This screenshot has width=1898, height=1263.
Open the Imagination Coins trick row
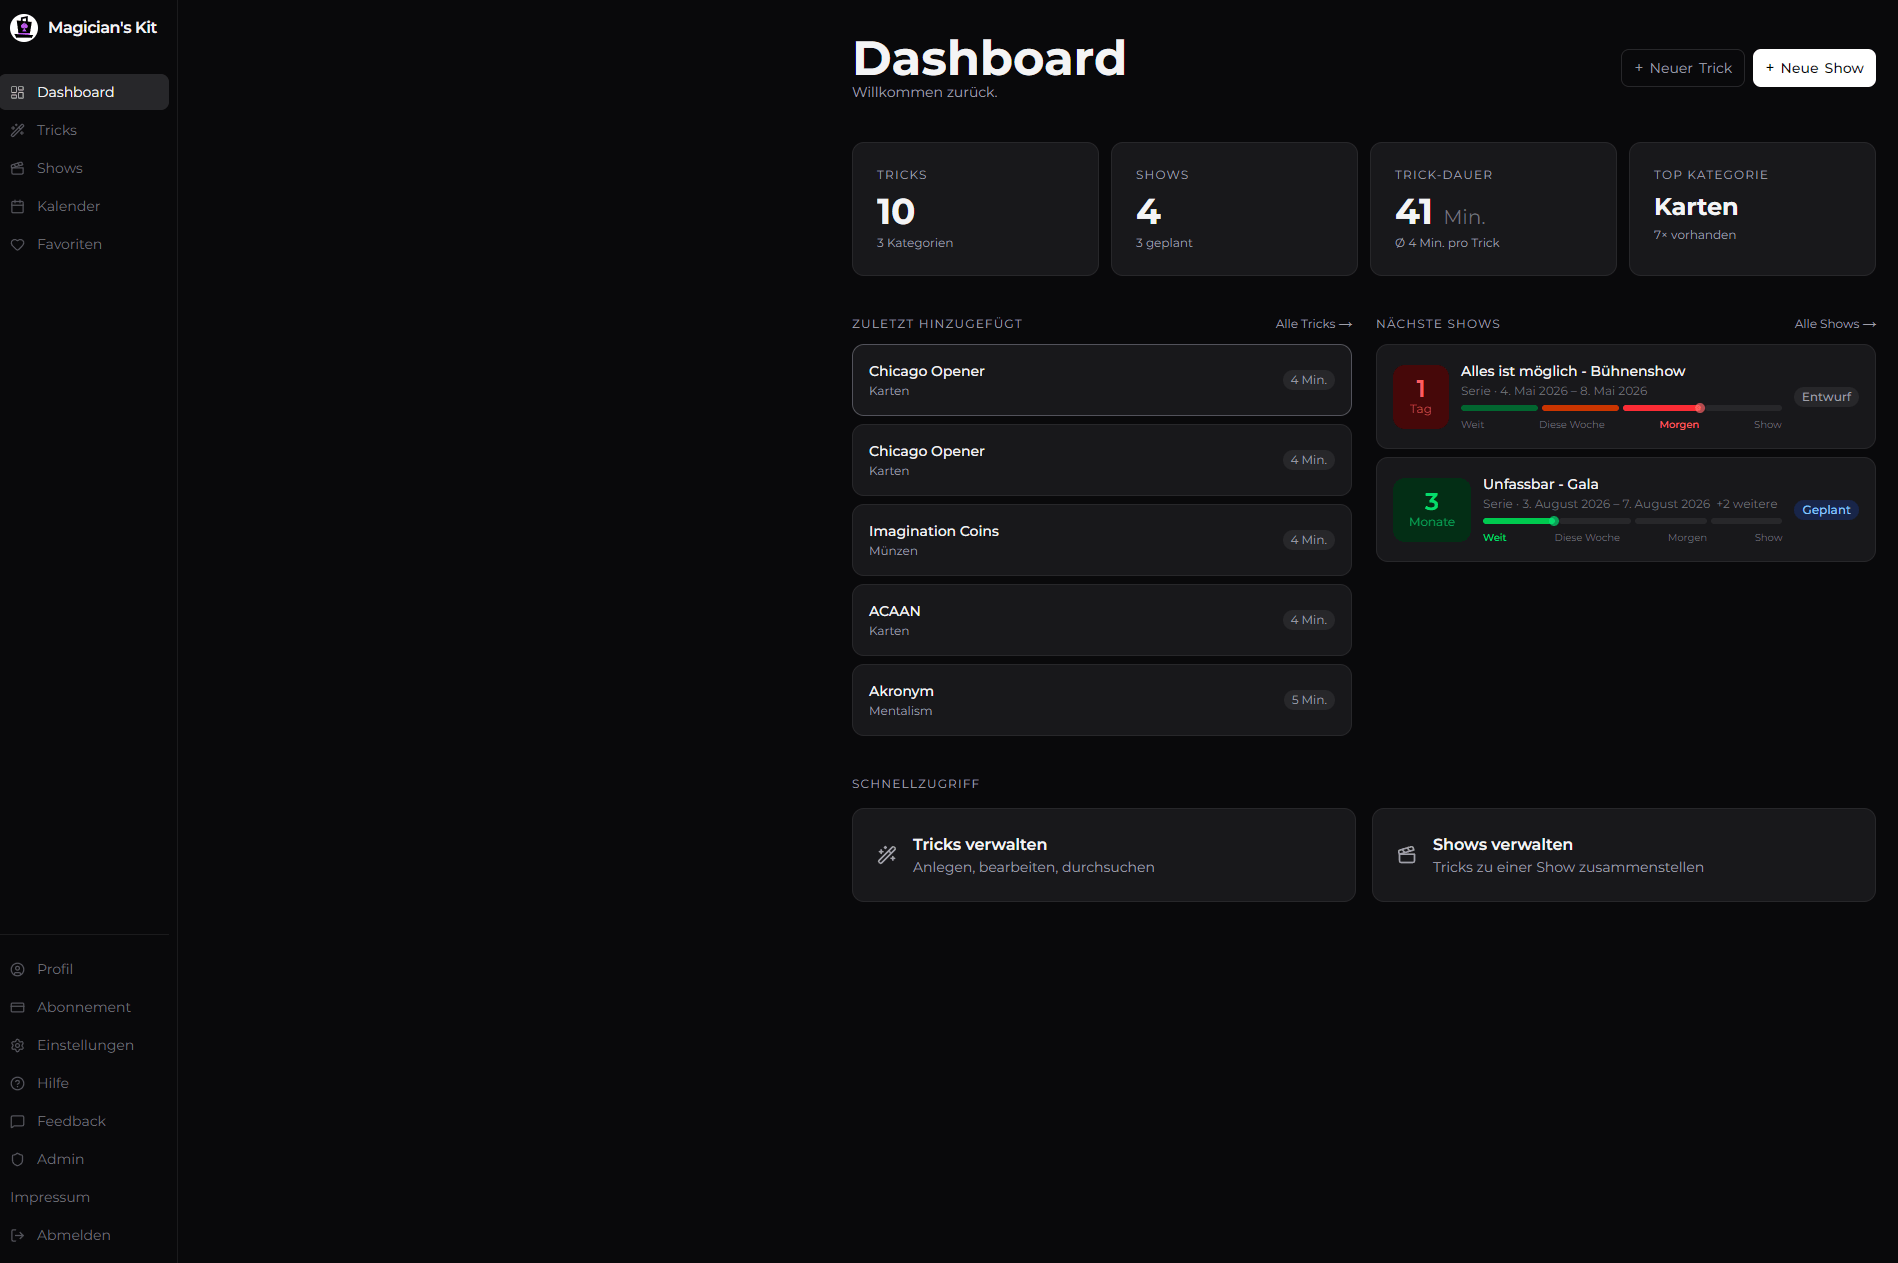1102,540
